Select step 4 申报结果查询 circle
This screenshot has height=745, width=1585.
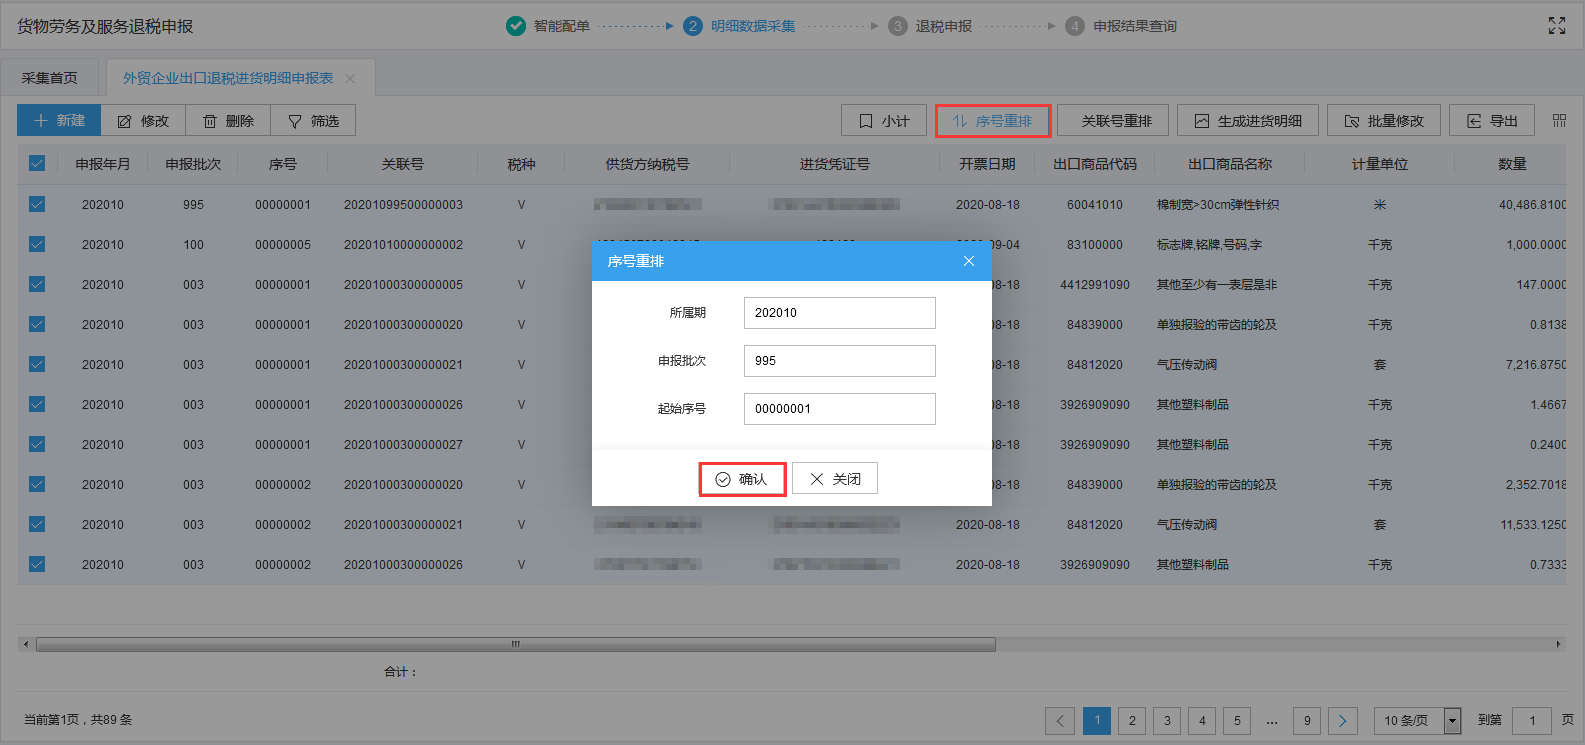1075,26
